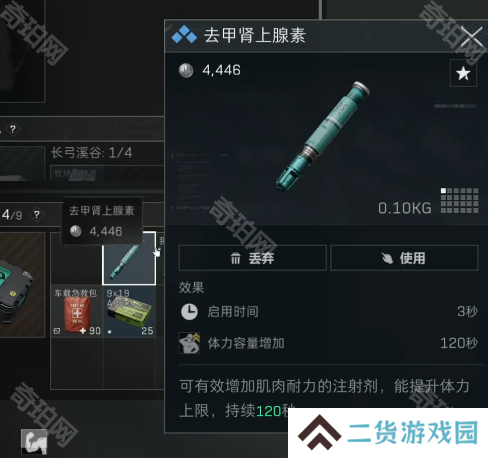Select the 9x19 ammo box item
The width and height of the screenshot is (488, 458).
[130, 311]
